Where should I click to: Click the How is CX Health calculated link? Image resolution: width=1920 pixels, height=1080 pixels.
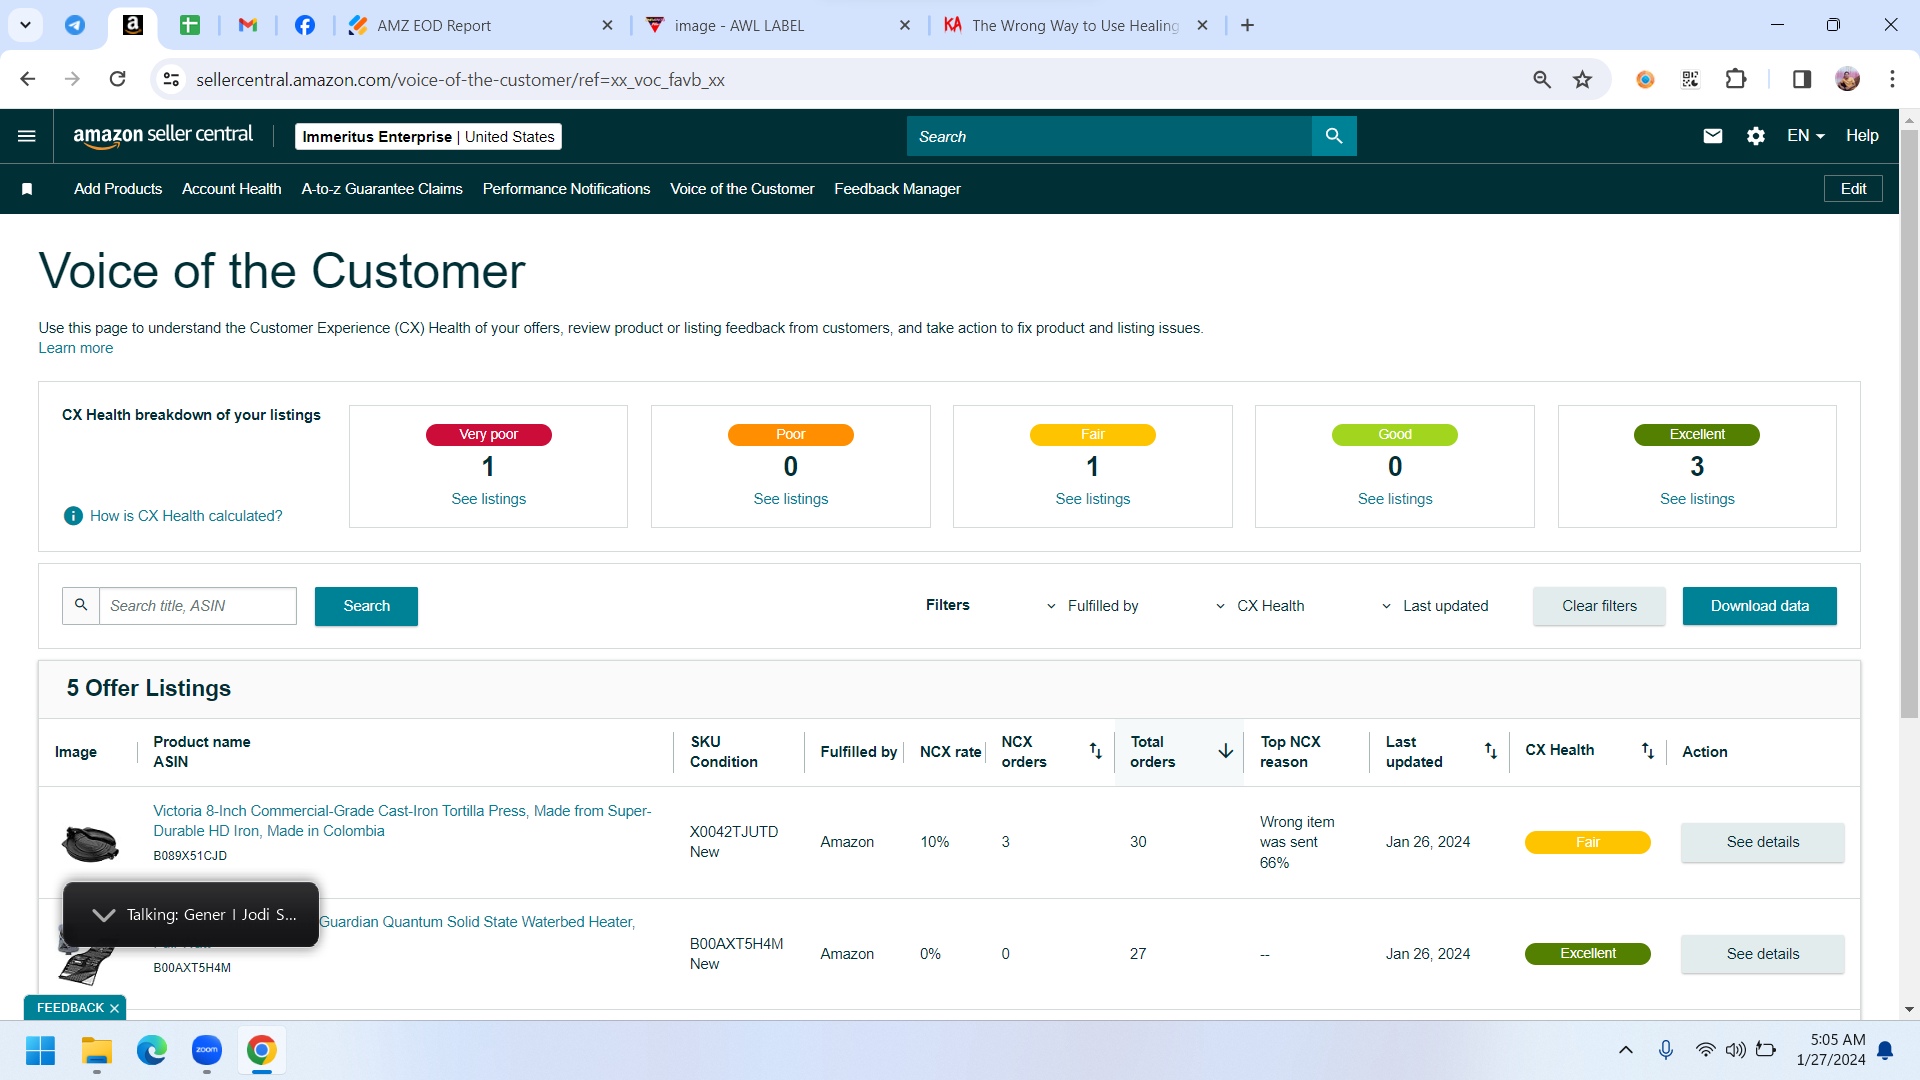[186, 516]
